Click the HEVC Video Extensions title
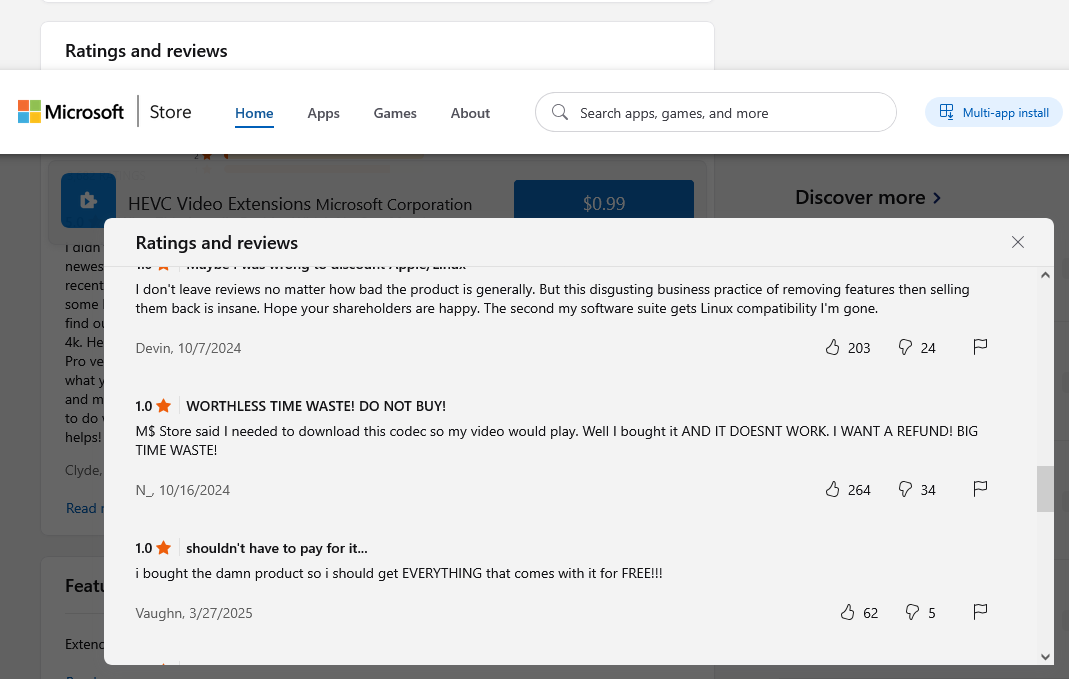This screenshot has height=679, width=1069. coord(220,204)
